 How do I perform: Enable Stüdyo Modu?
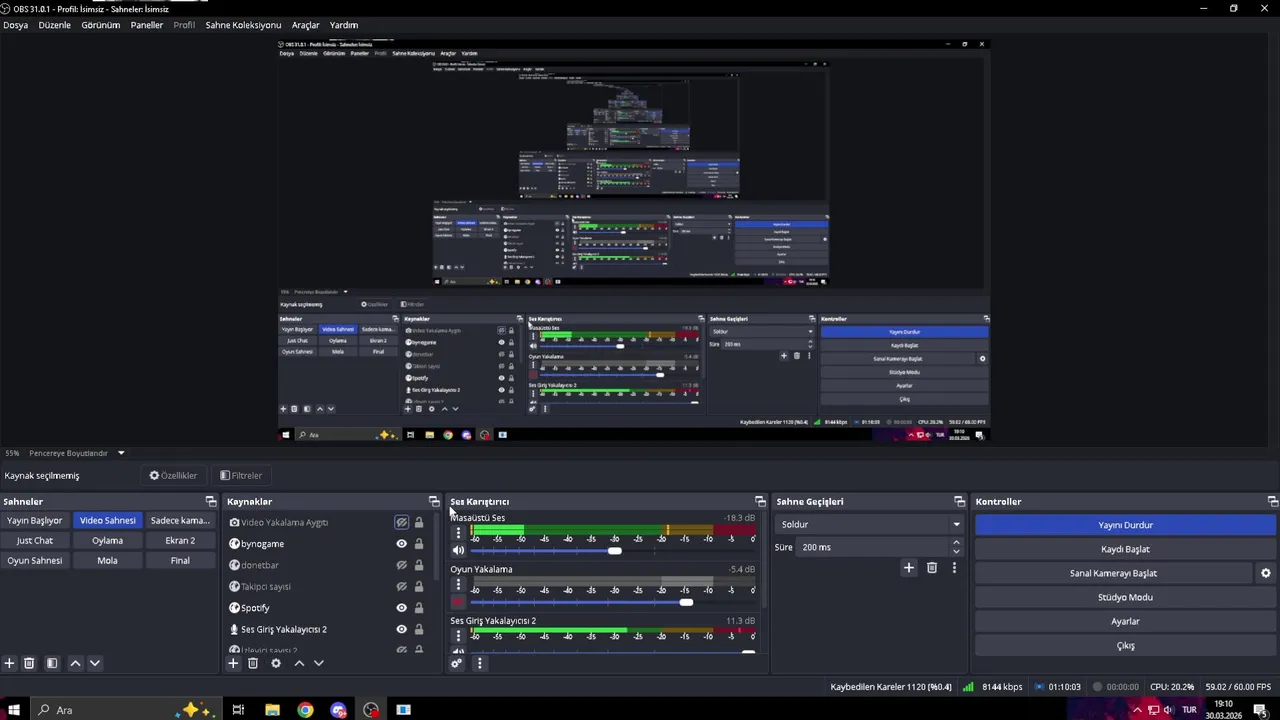[1126, 597]
